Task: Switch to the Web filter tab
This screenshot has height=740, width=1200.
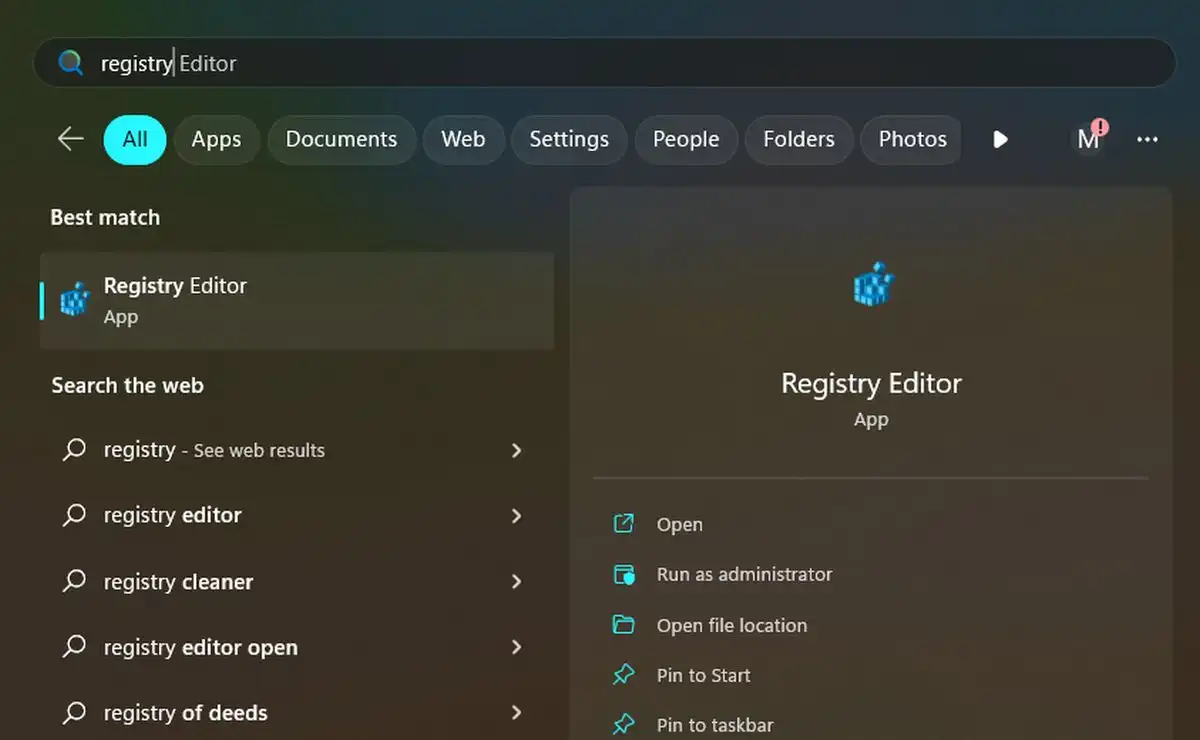Action: pyautogui.click(x=463, y=139)
